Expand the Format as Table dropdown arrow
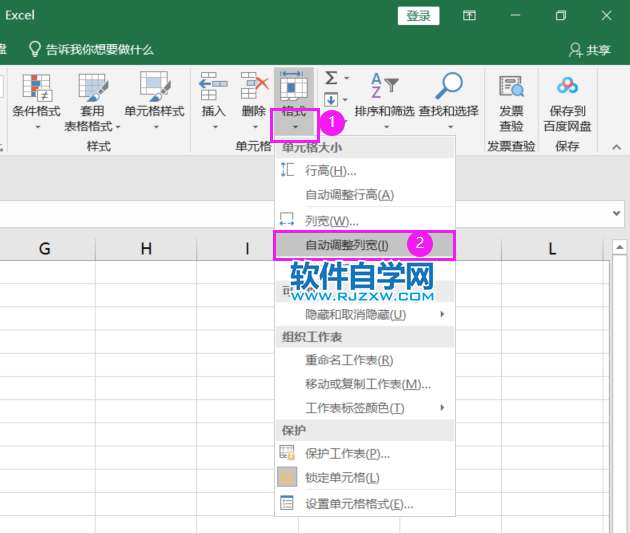 118,127
